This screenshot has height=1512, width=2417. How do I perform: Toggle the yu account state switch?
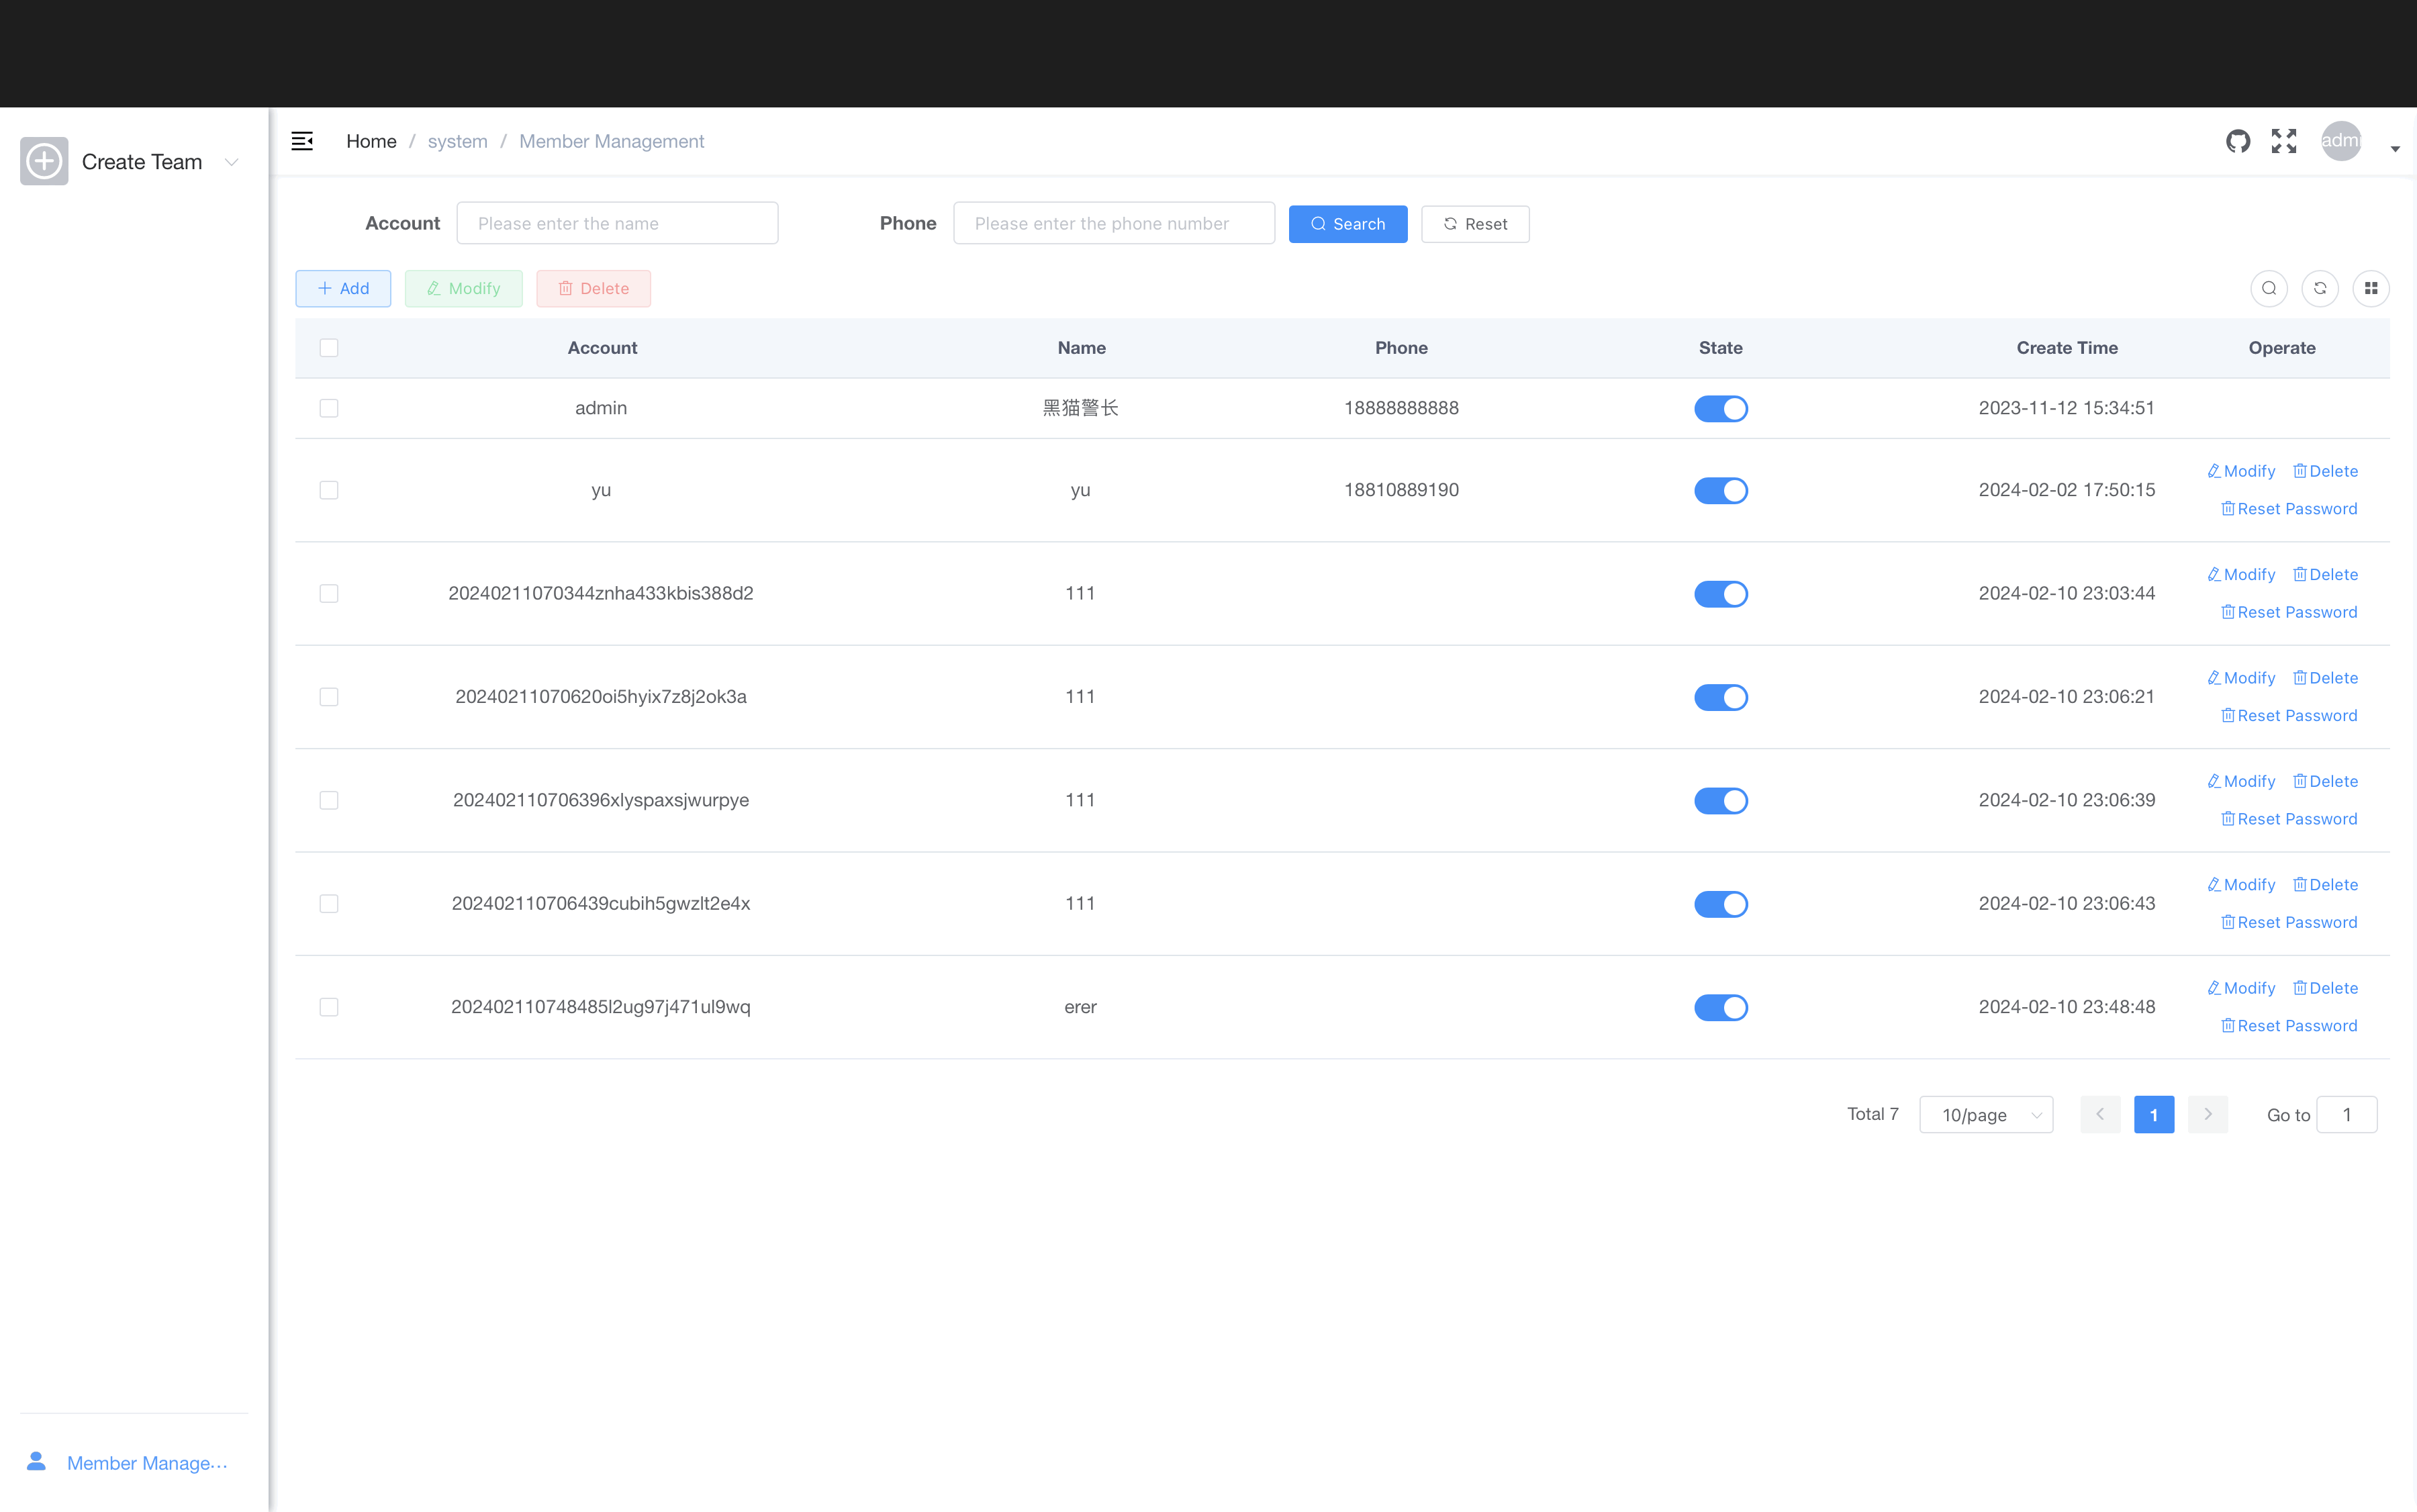(1721, 491)
